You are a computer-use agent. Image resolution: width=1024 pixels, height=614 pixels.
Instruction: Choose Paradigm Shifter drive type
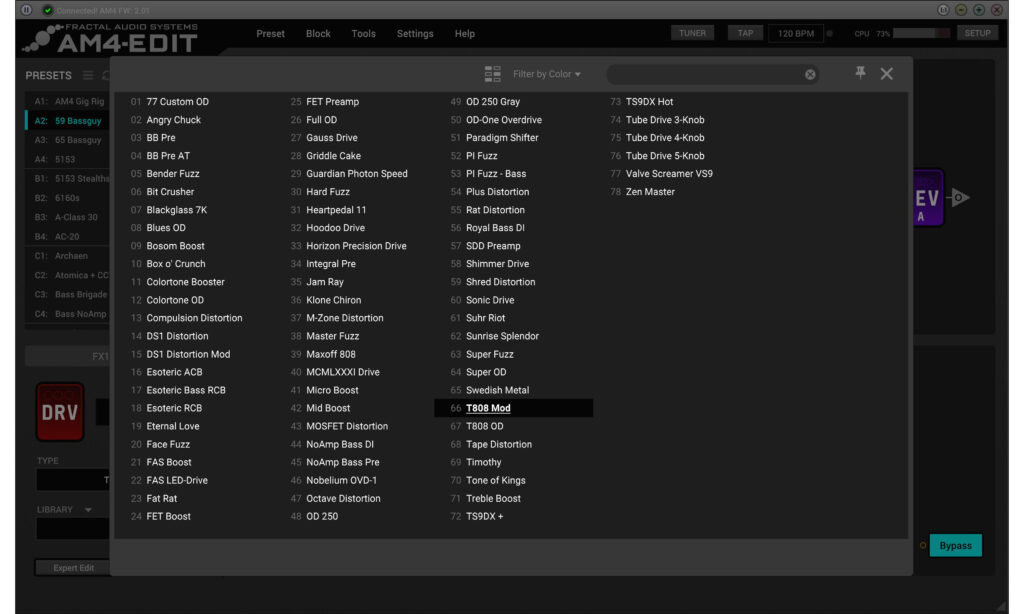[x=502, y=138]
